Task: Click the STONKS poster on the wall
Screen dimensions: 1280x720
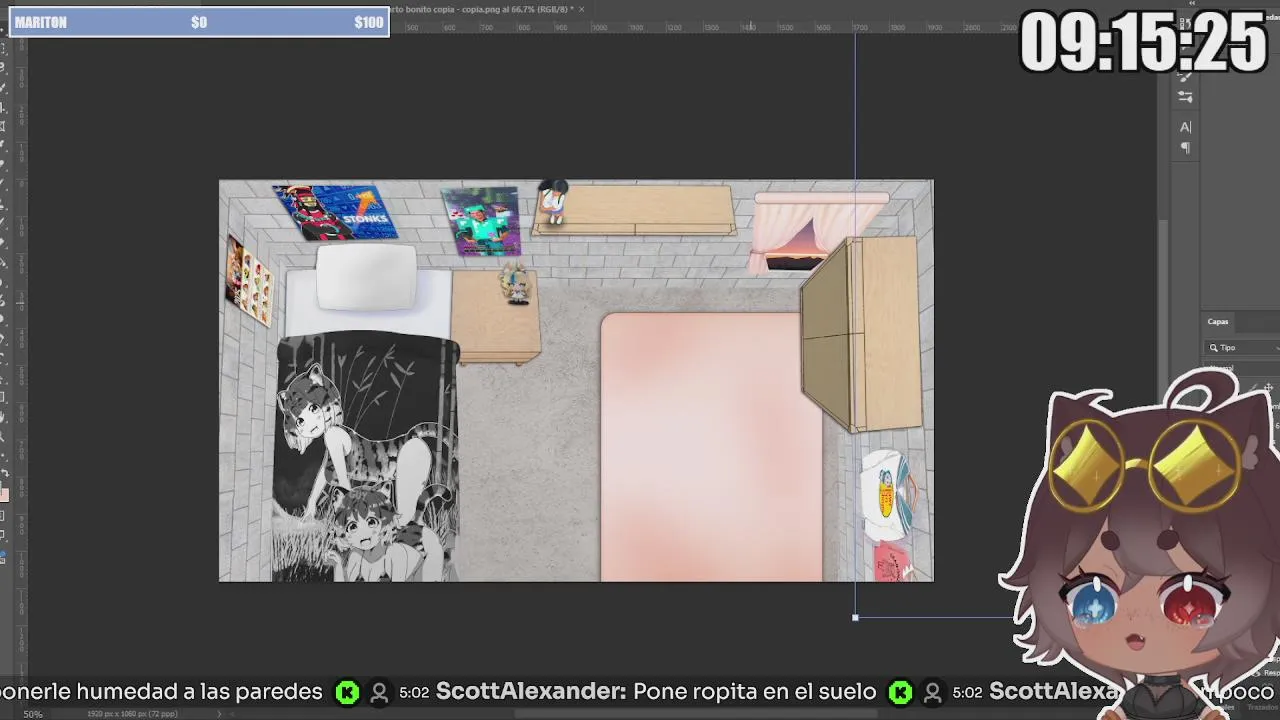Action: coord(335,212)
